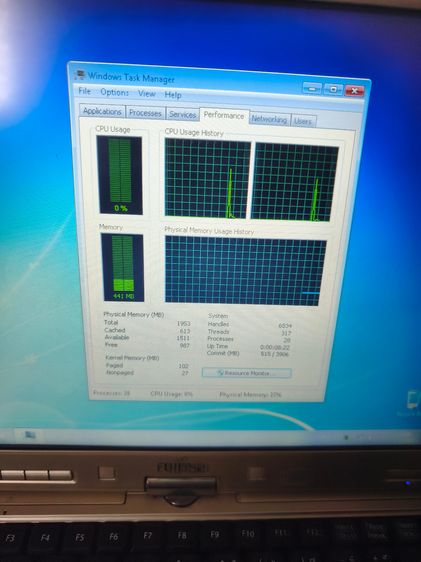Image resolution: width=421 pixels, height=562 pixels.
Task: Close the Windows Task Manager window
Action: click(x=354, y=91)
